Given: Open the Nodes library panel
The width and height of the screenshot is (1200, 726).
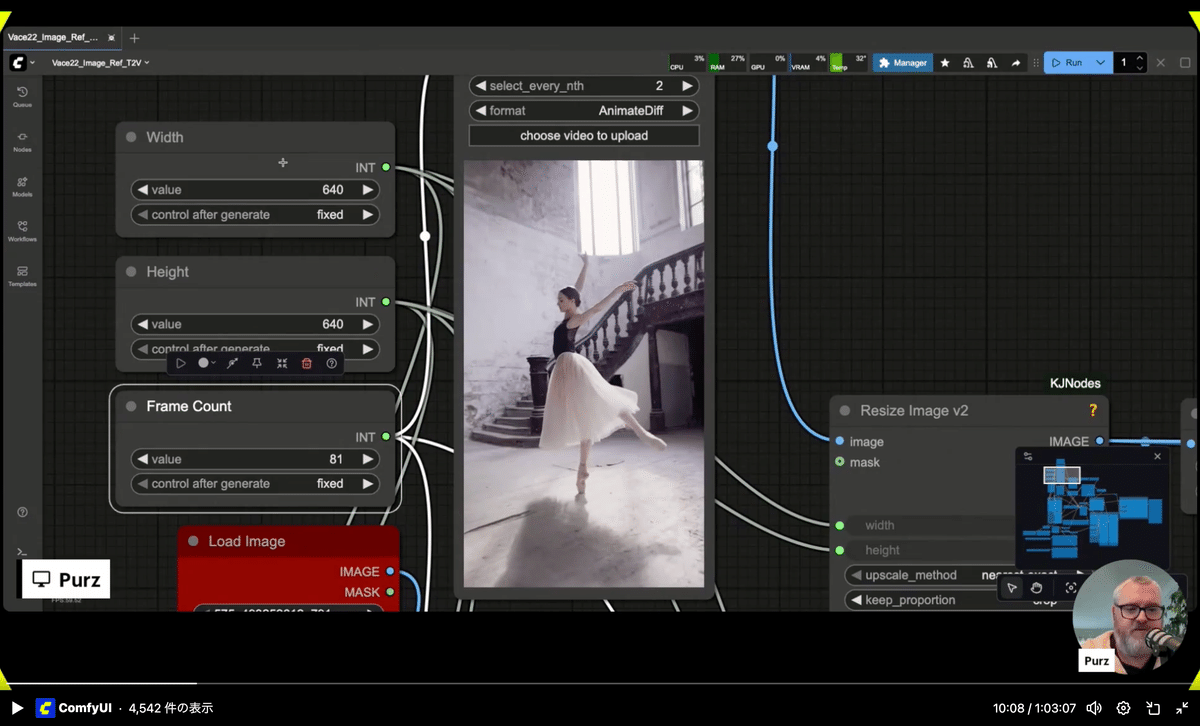Looking at the screenshot, I should [x=22, y=141].
